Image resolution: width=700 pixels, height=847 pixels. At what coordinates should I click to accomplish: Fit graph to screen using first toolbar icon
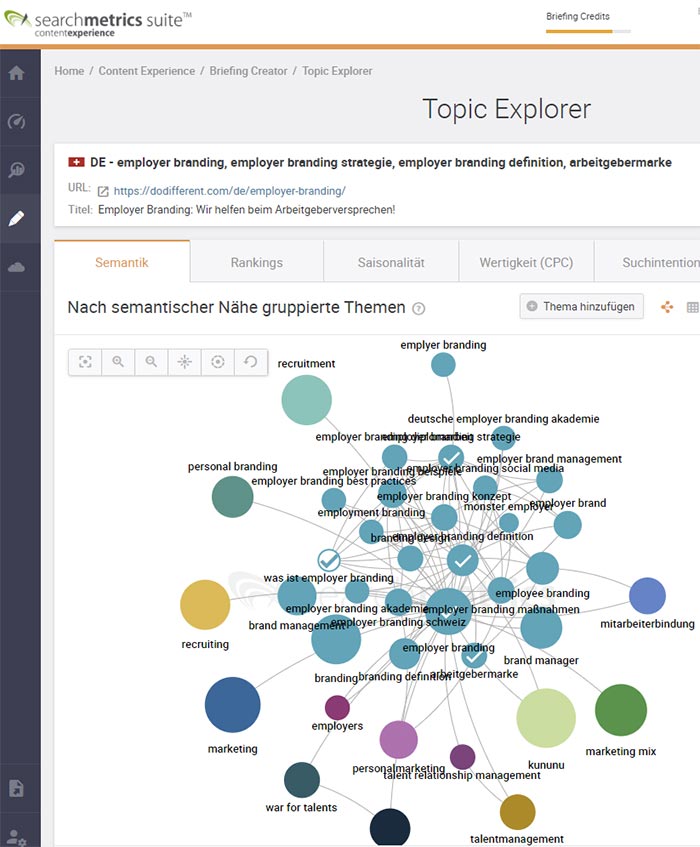tap(85, 362)
